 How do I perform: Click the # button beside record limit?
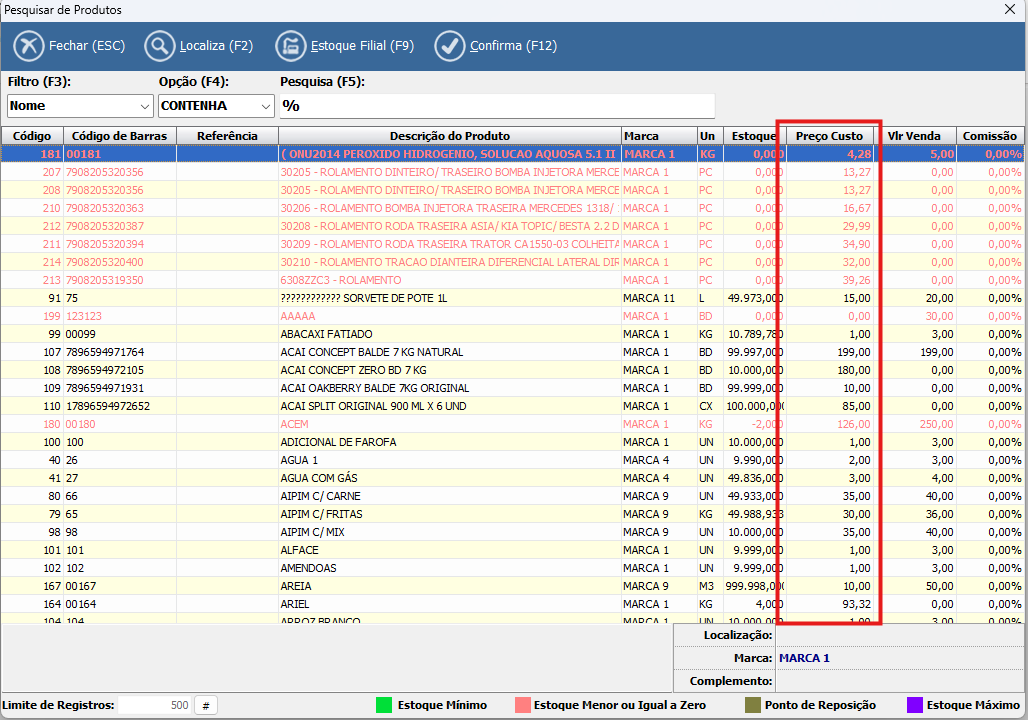click(205, 705)
